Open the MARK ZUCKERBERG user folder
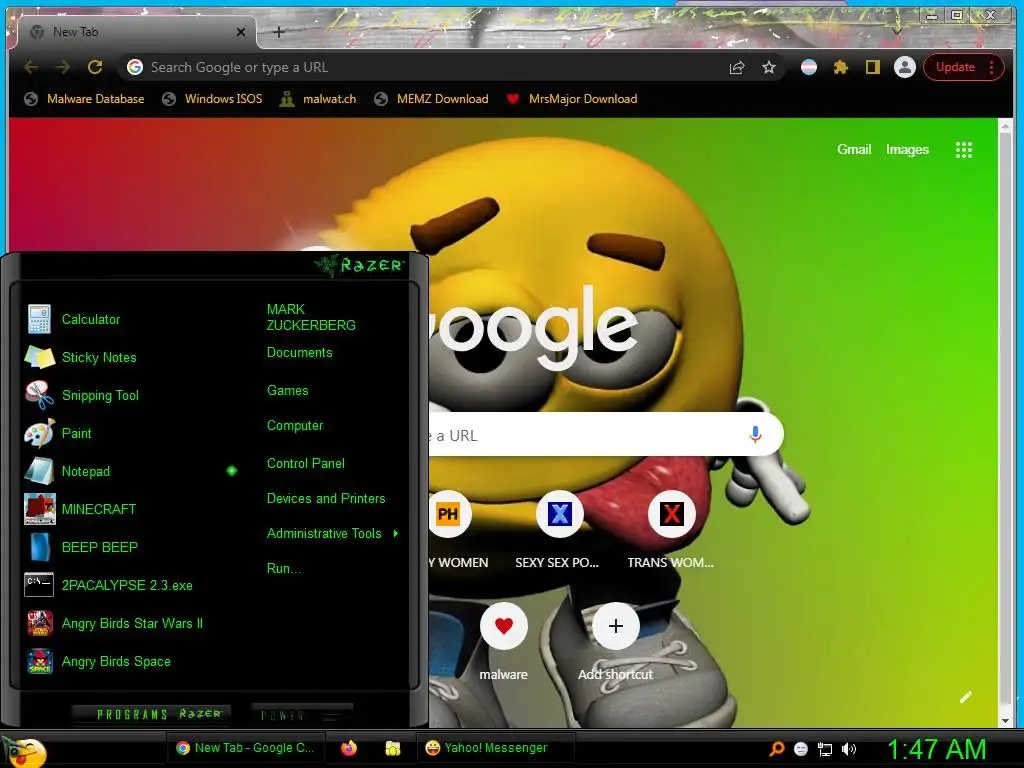The height and width of the screenshot is (768, 1024). (x=311, y=317)
